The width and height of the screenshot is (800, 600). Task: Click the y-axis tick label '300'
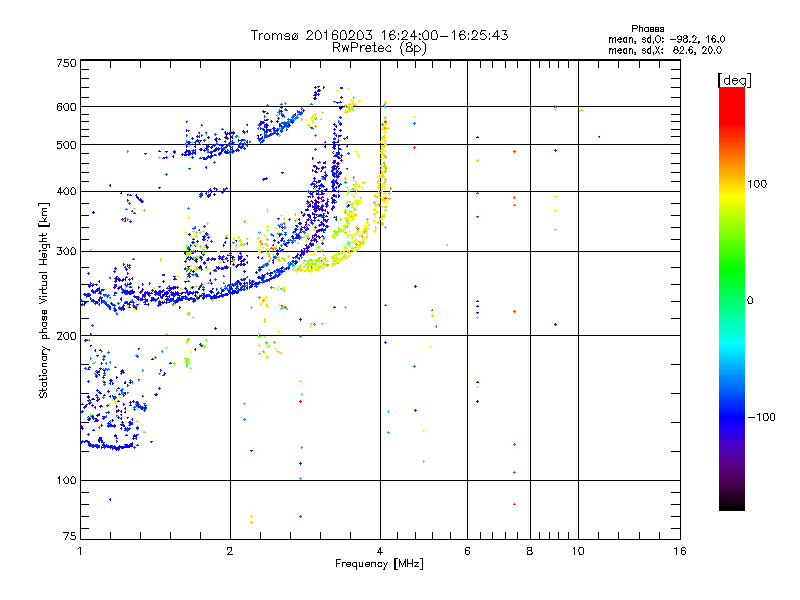[x=66, y=252]
